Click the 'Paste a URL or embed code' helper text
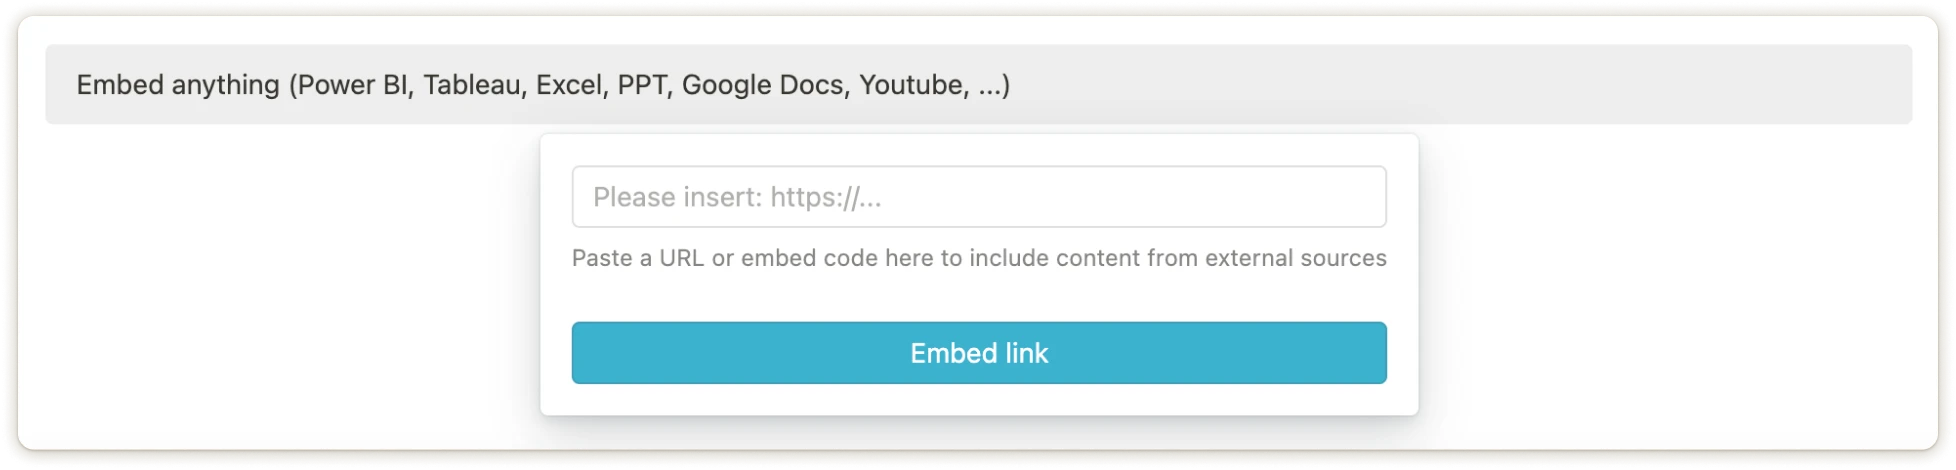 979,258
